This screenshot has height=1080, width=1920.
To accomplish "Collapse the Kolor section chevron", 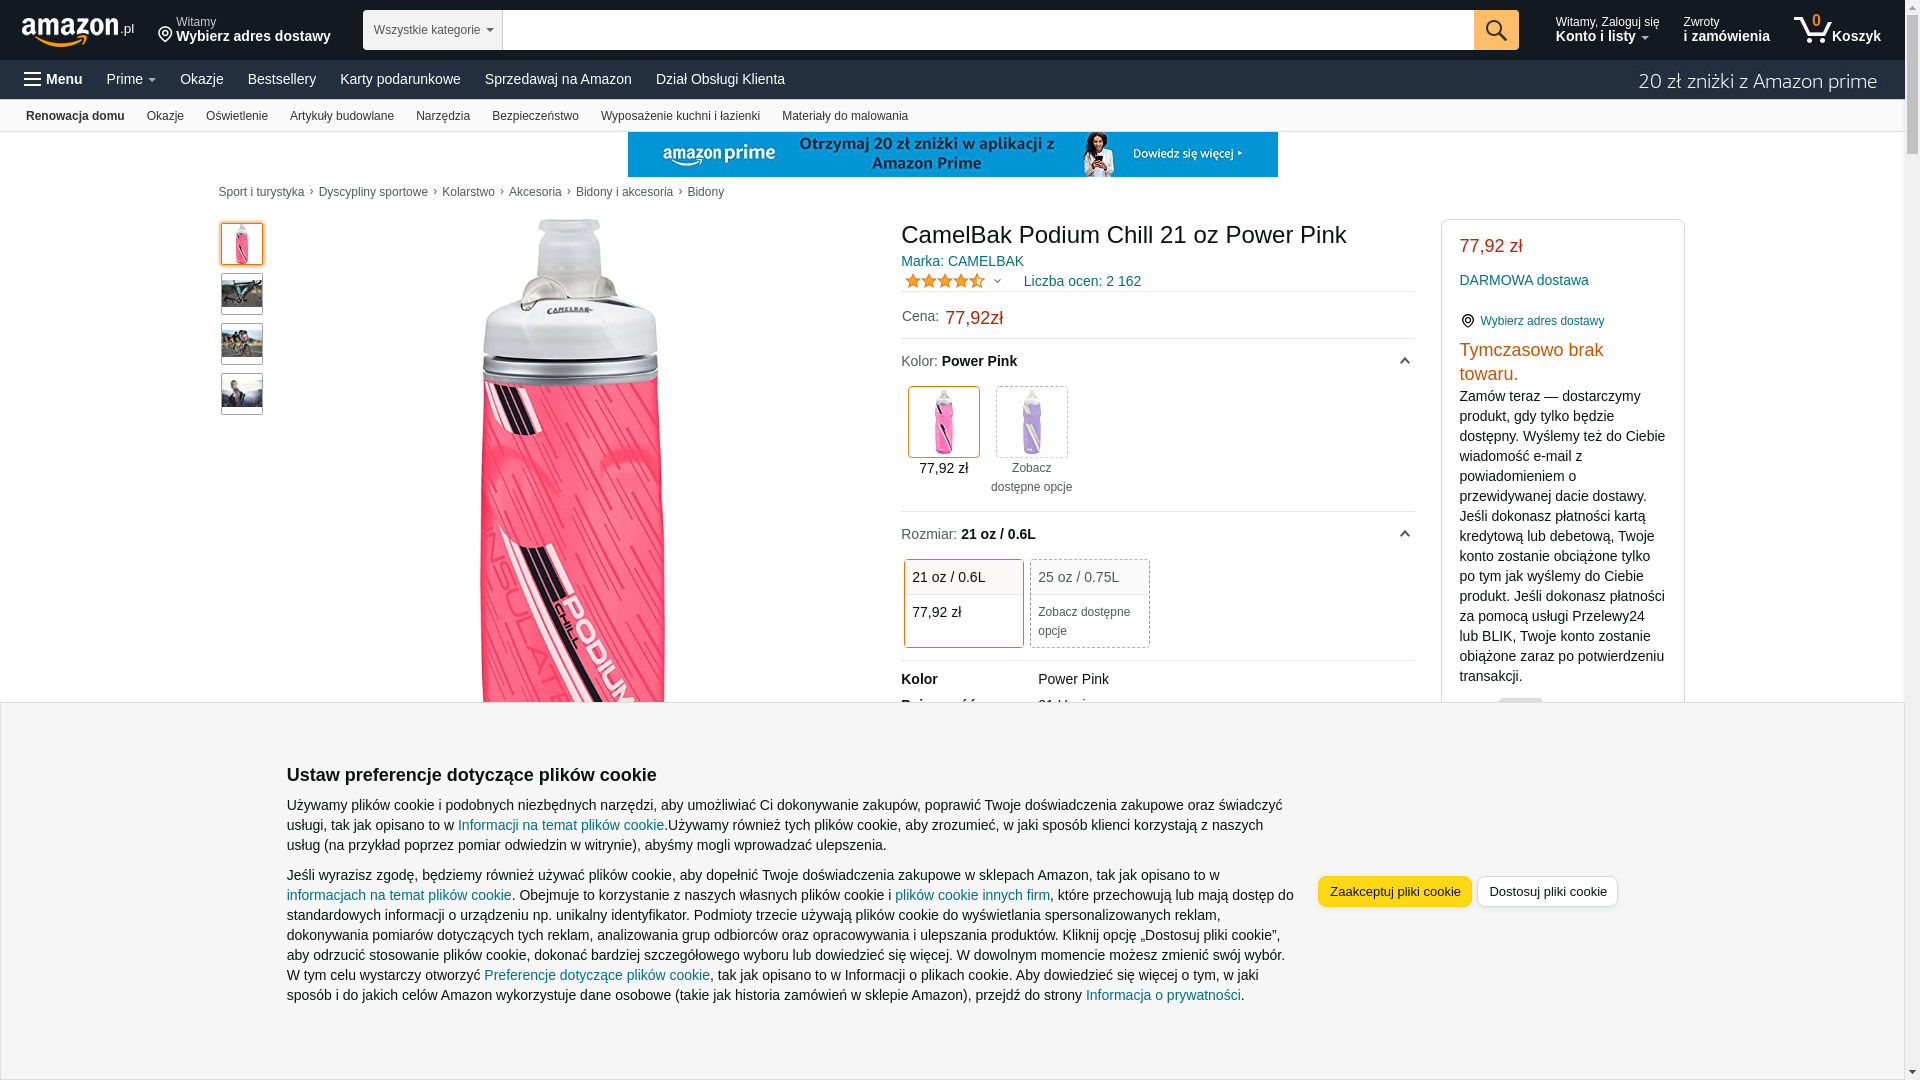I will [x=1404, y=361].
